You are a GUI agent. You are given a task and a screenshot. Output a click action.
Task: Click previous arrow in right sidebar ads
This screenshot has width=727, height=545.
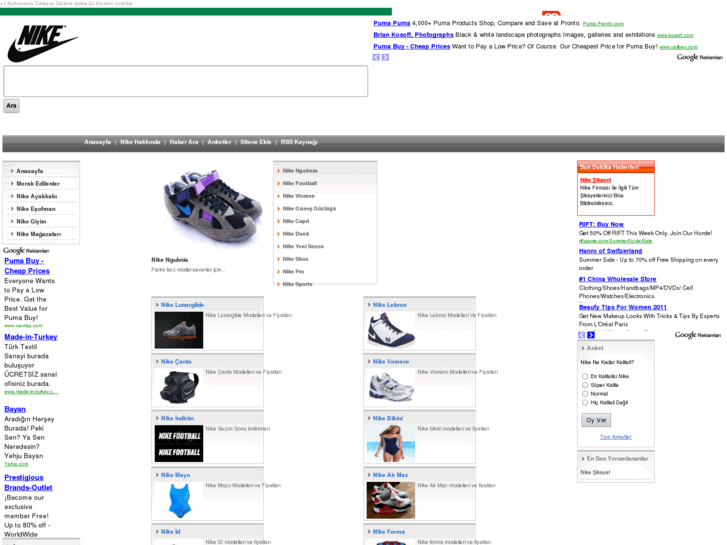(x=582, y=335)
